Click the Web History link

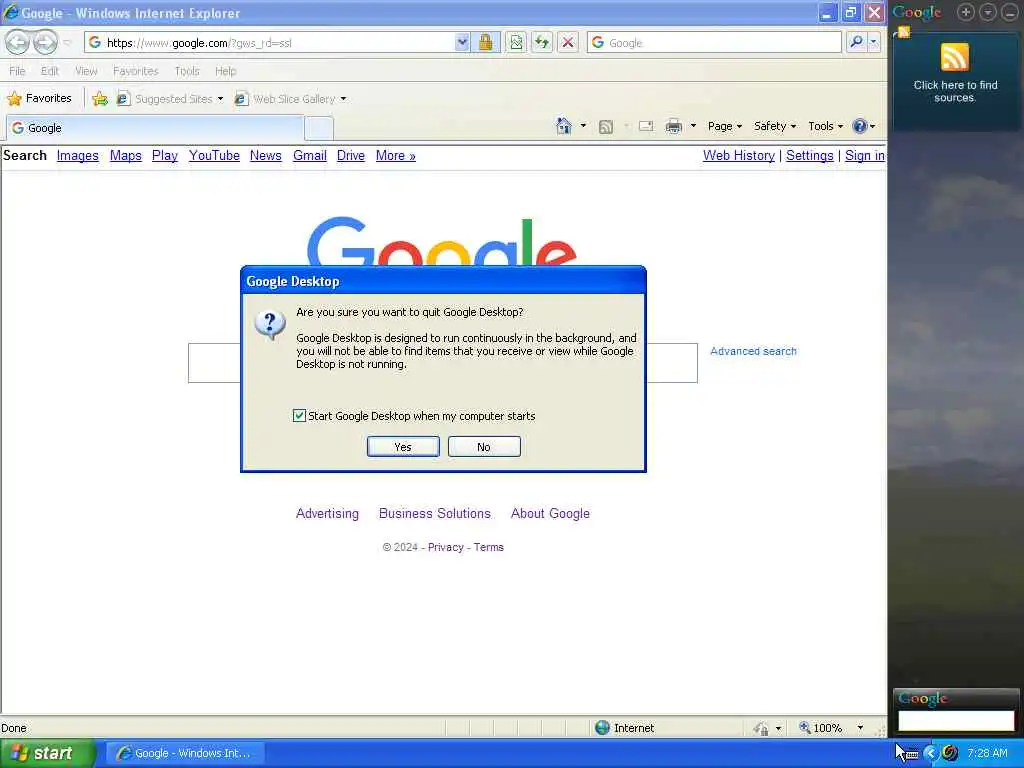(x=739, y=155)
